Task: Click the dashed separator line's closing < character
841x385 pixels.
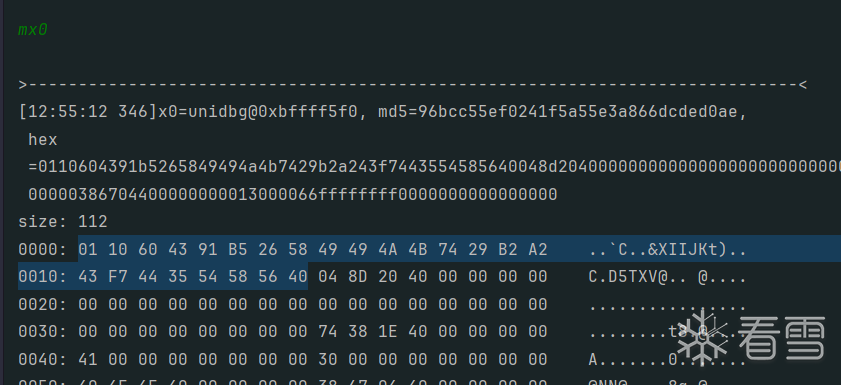Action: coord(802,85)
